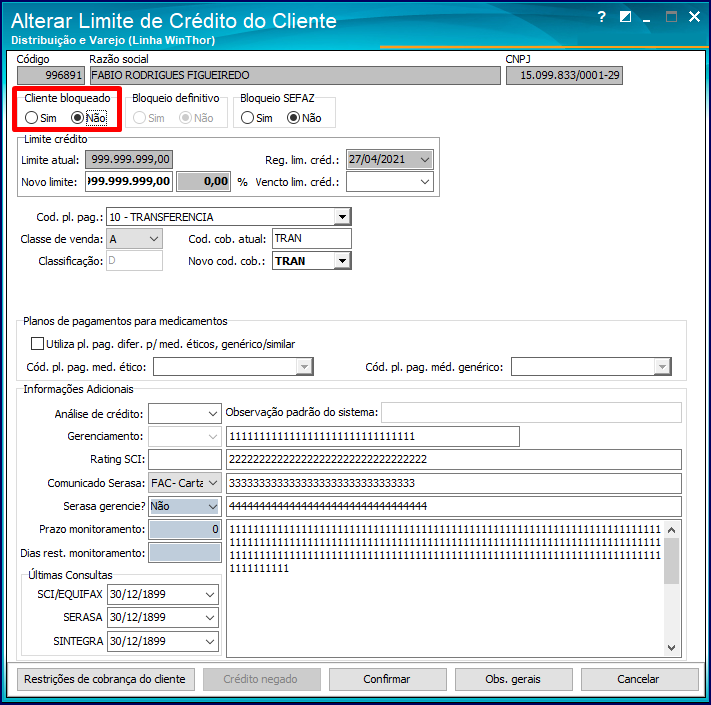The height and width of the screenshot is (705, 711).
Task: Click the Observação padrão do sistema field
Action: (531, 413)
